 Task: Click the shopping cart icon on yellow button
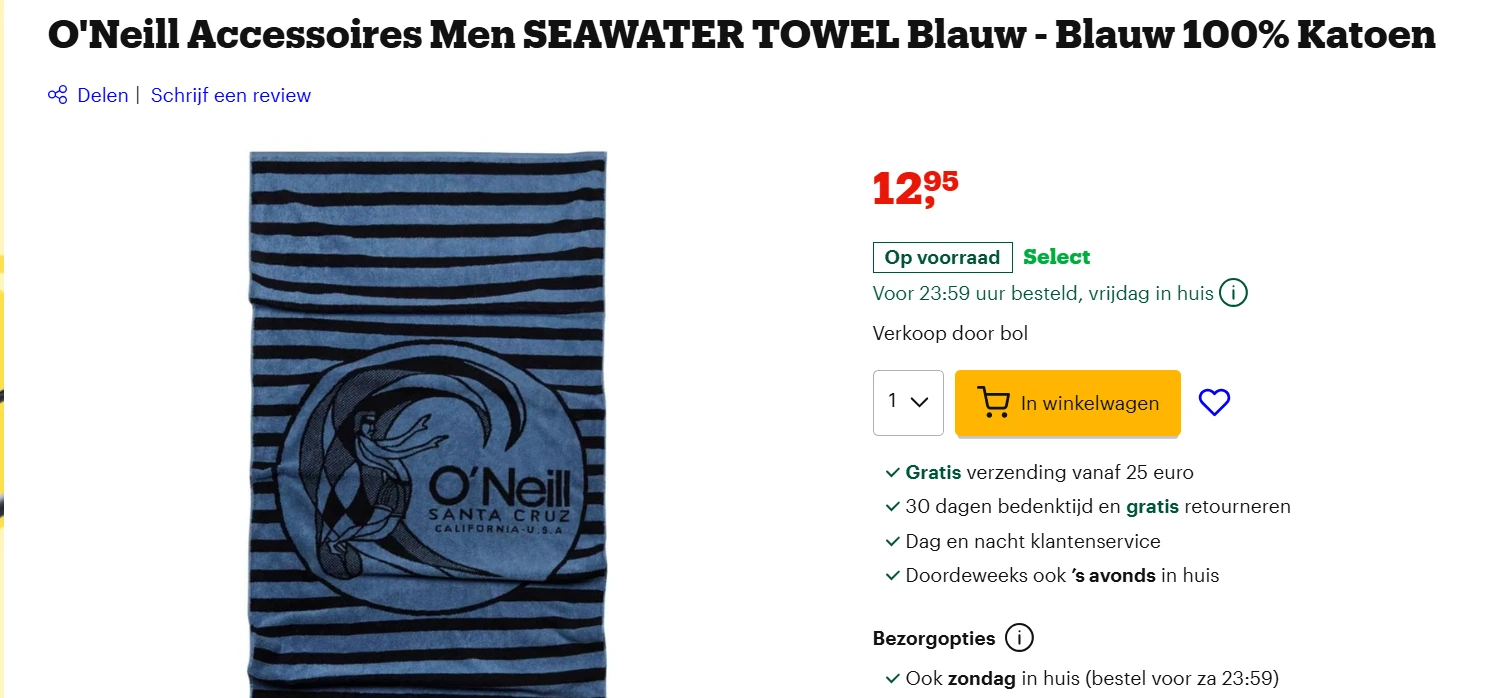coord(993,403)
